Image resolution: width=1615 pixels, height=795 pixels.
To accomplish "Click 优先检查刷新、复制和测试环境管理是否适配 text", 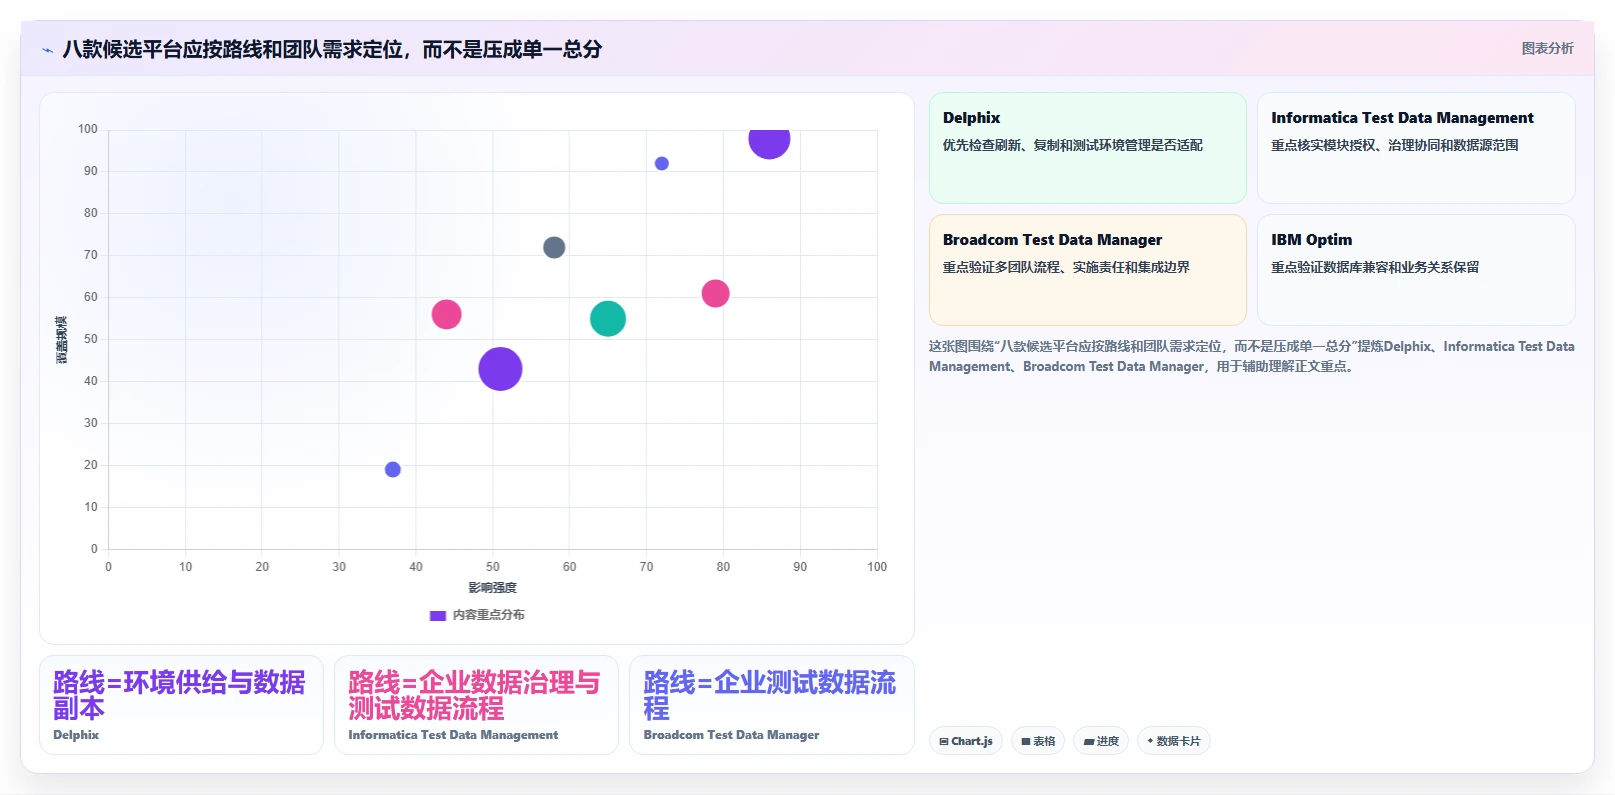I will [x=1072, y=145].
